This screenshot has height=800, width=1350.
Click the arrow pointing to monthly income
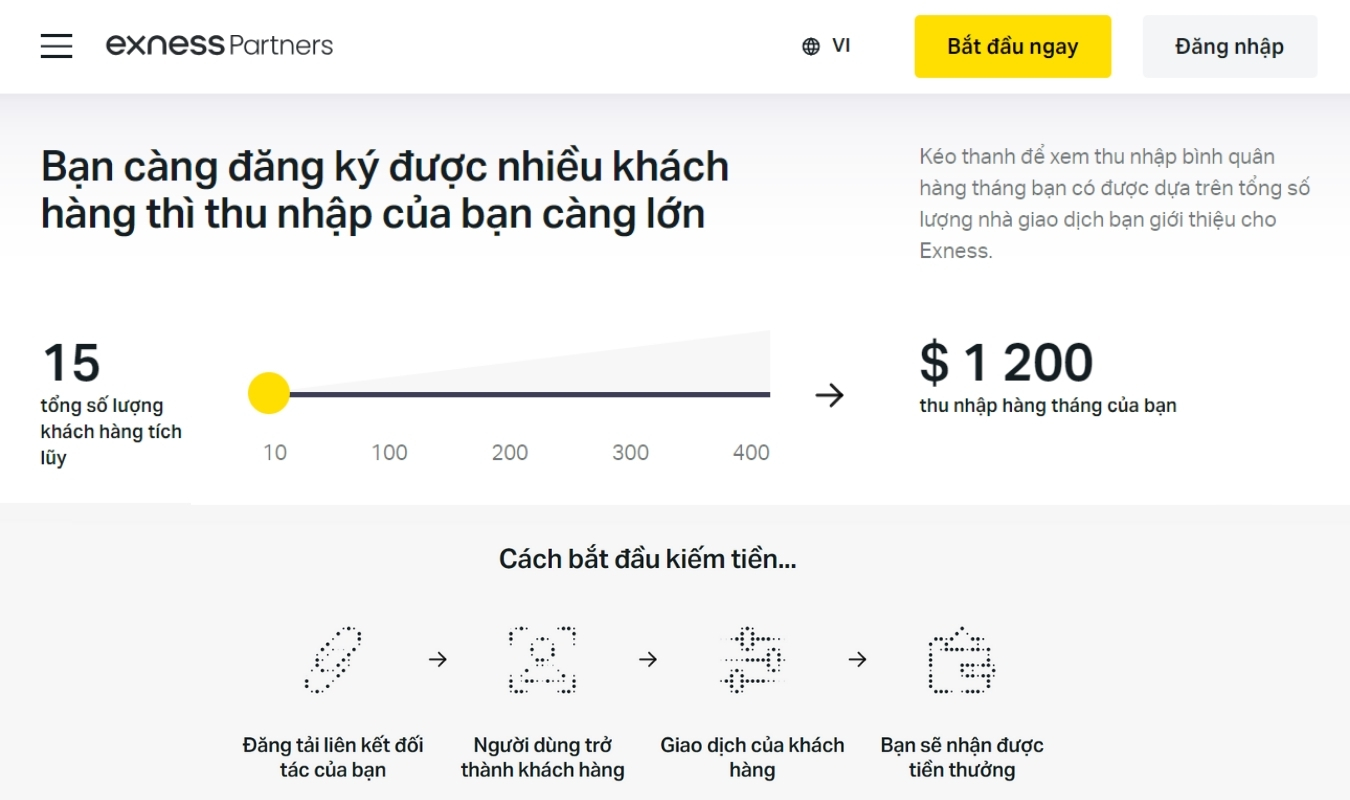click(x=829, y=395)
